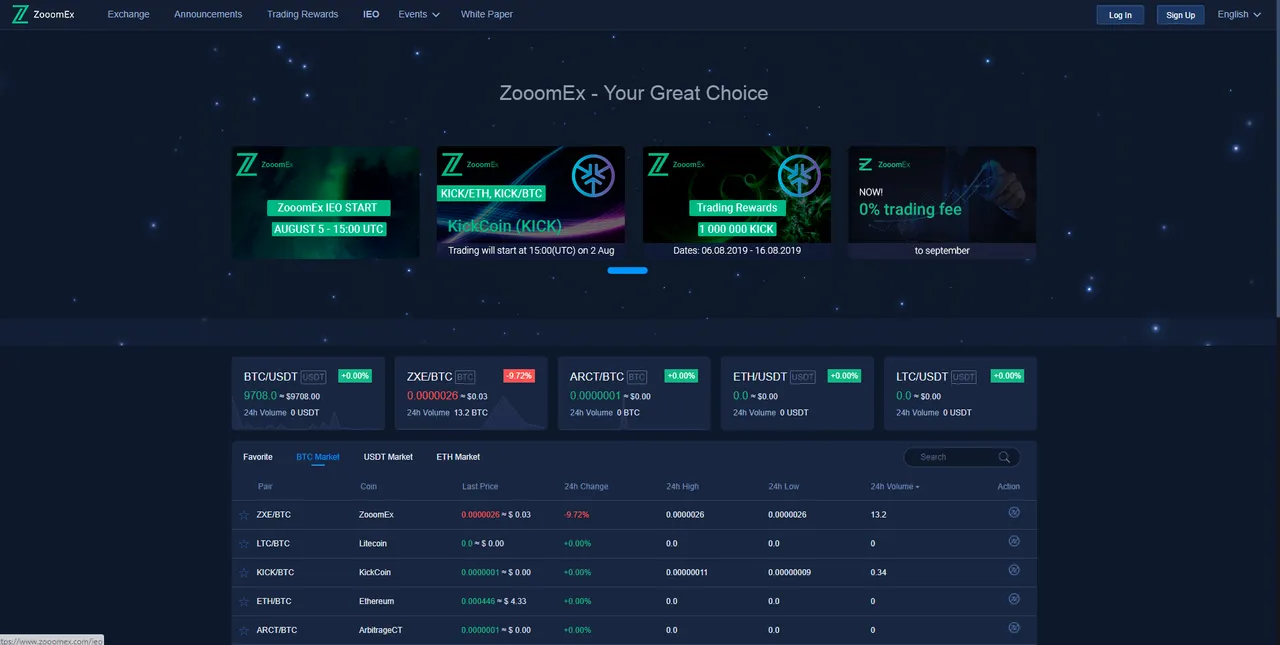
Task: Click the search magnifier icon
Action: [1004, 457]
